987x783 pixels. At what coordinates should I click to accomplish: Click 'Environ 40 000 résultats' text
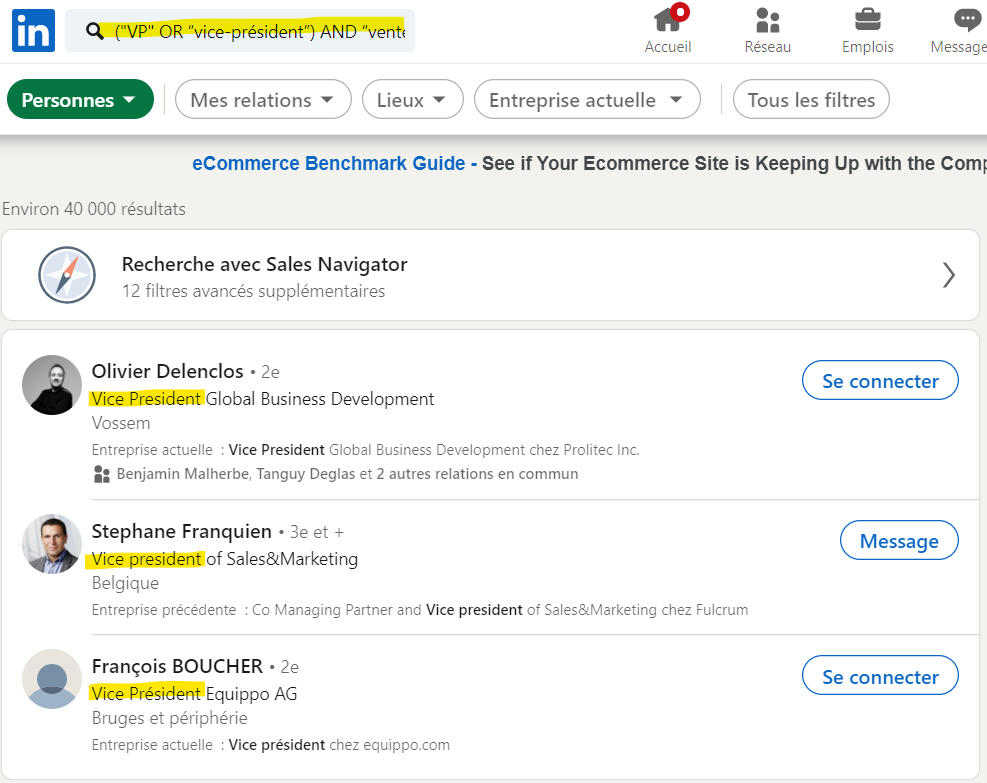[x=94, y=209]
